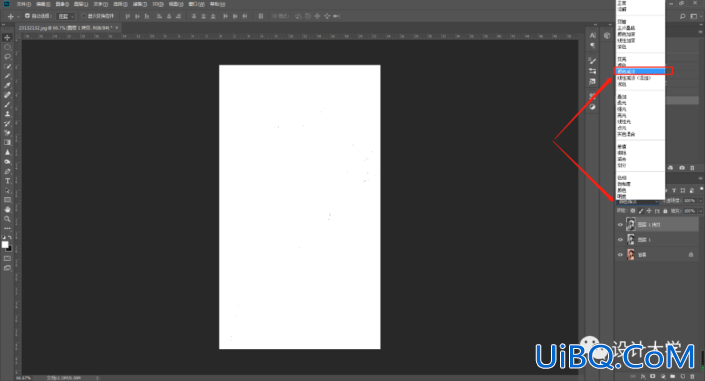
Task: Open the File menu
Action: [23, 4]
